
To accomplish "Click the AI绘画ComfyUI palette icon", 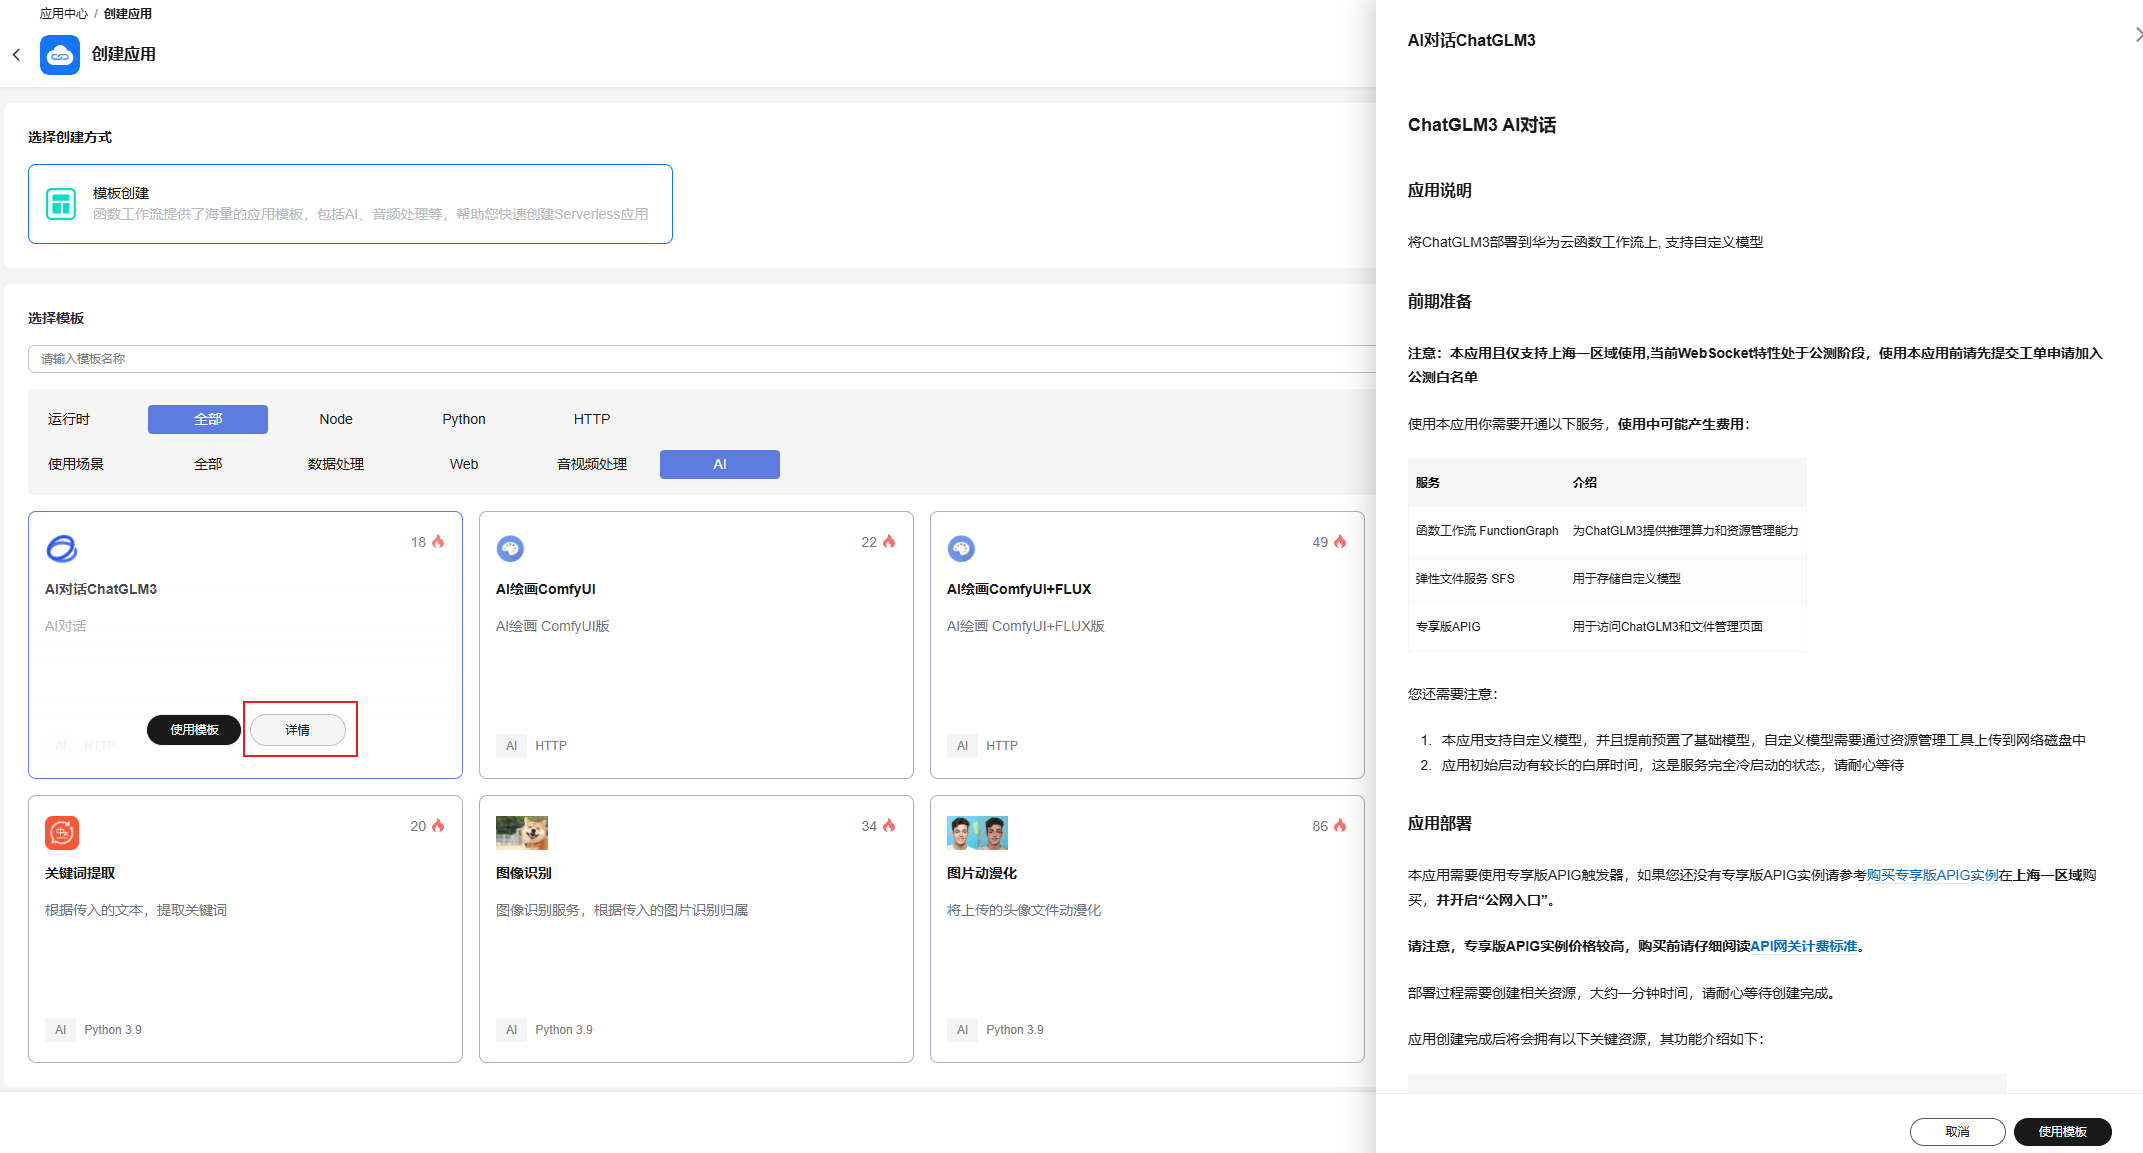I will (x=510, y=548).
